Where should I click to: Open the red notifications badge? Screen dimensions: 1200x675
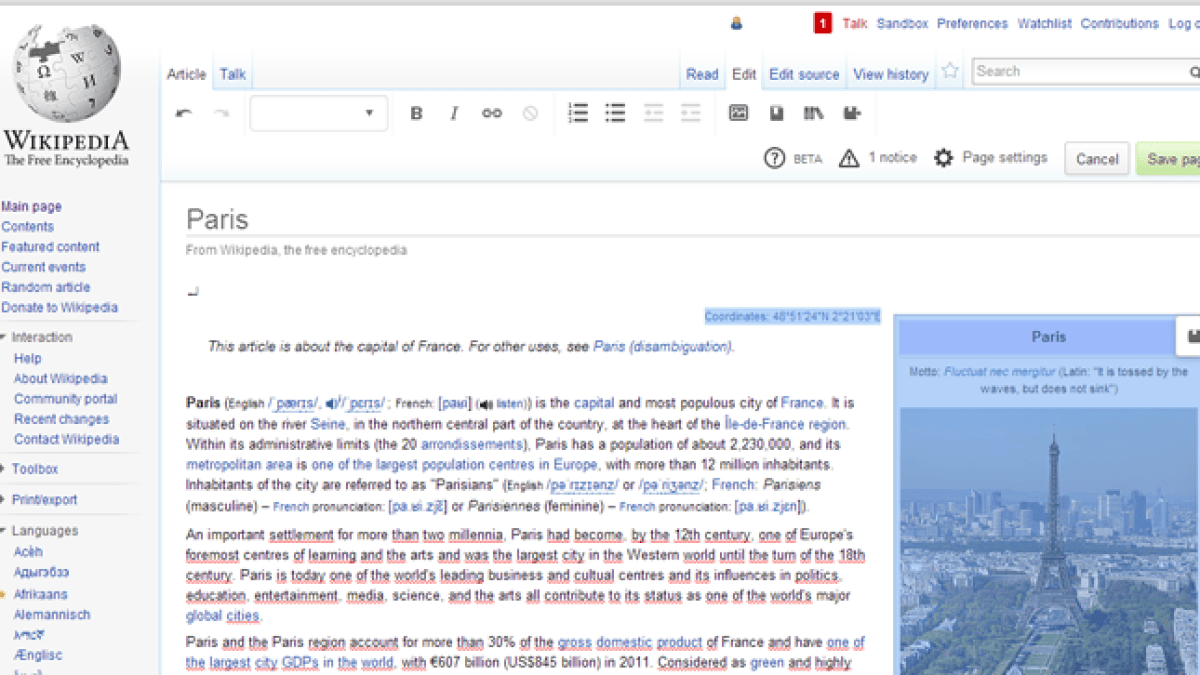click(x=822, y=23)
